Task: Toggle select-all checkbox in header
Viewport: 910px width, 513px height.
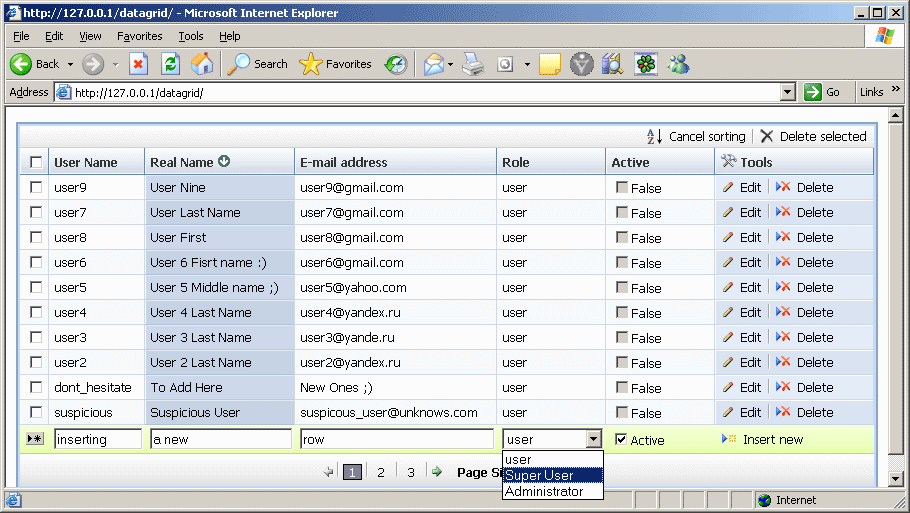Action: (36, 162)
